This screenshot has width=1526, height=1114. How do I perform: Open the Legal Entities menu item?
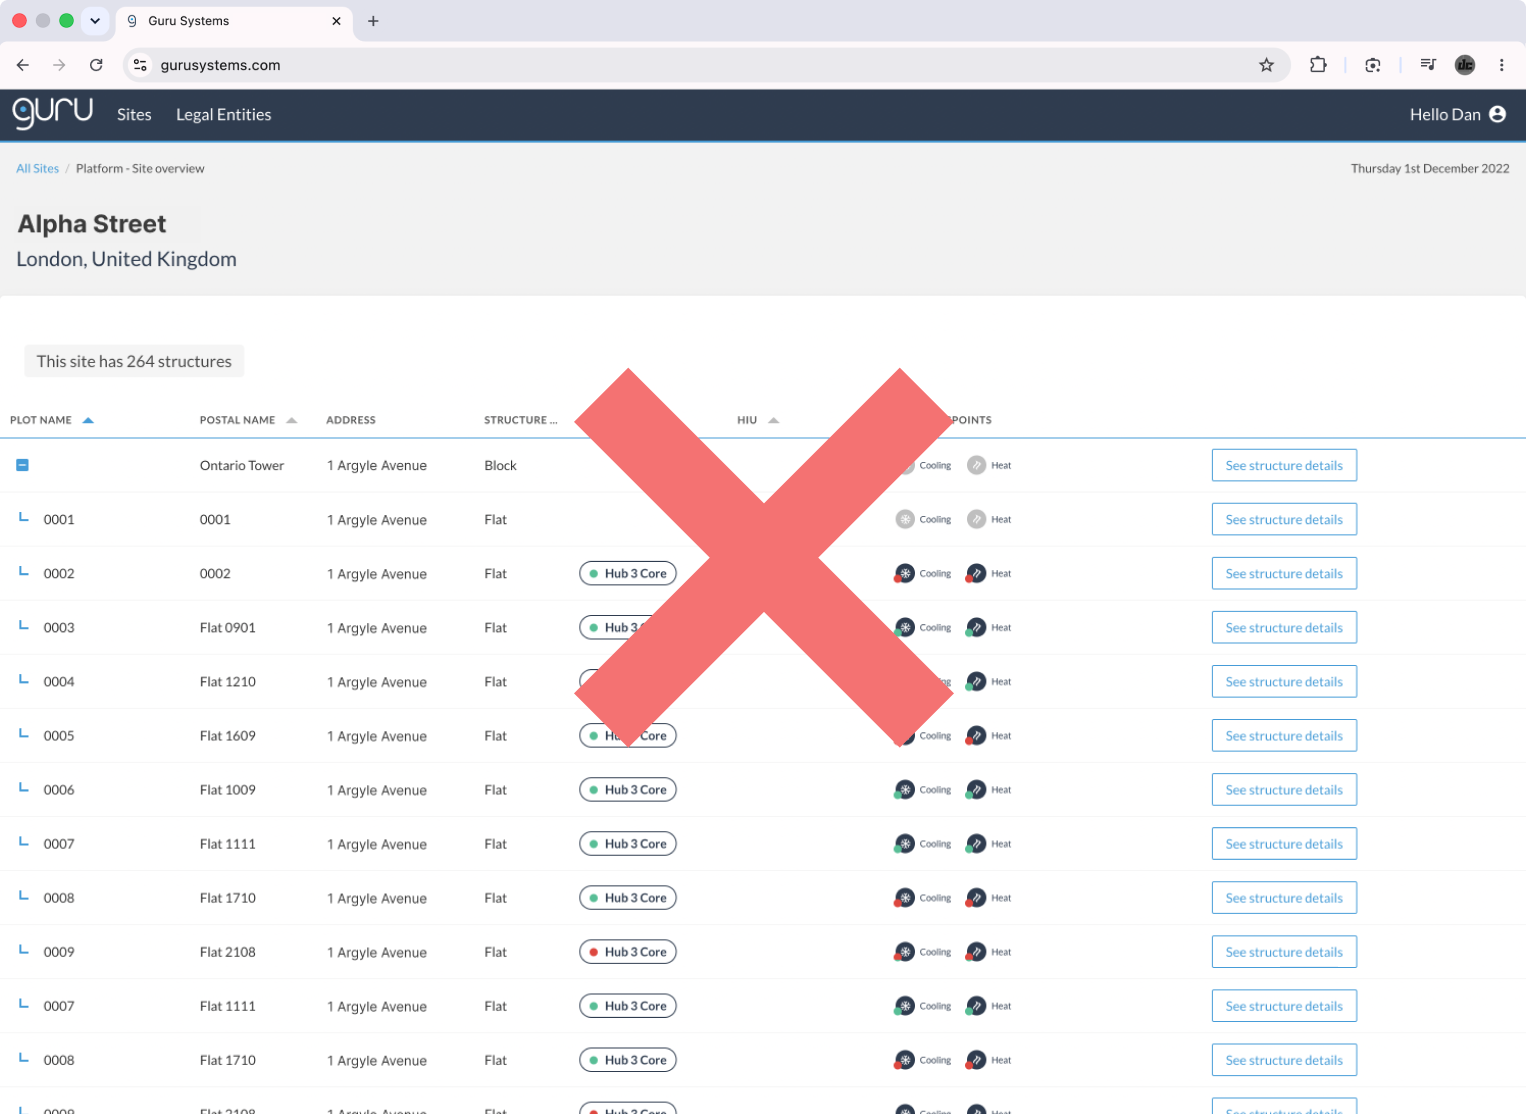[x=224, y=114]
